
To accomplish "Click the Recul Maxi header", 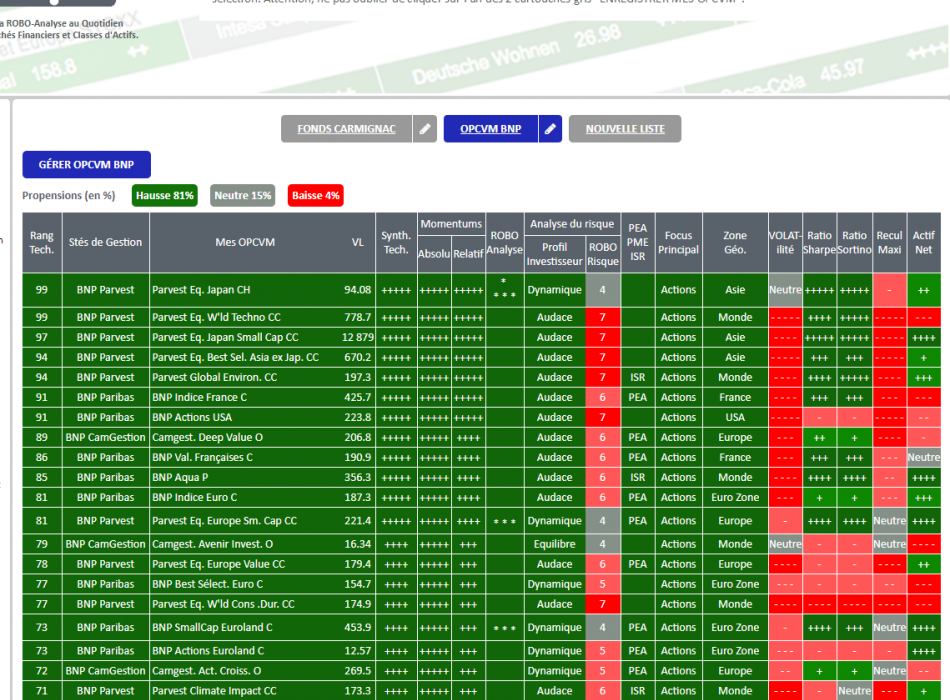I will tap(889, 242).
